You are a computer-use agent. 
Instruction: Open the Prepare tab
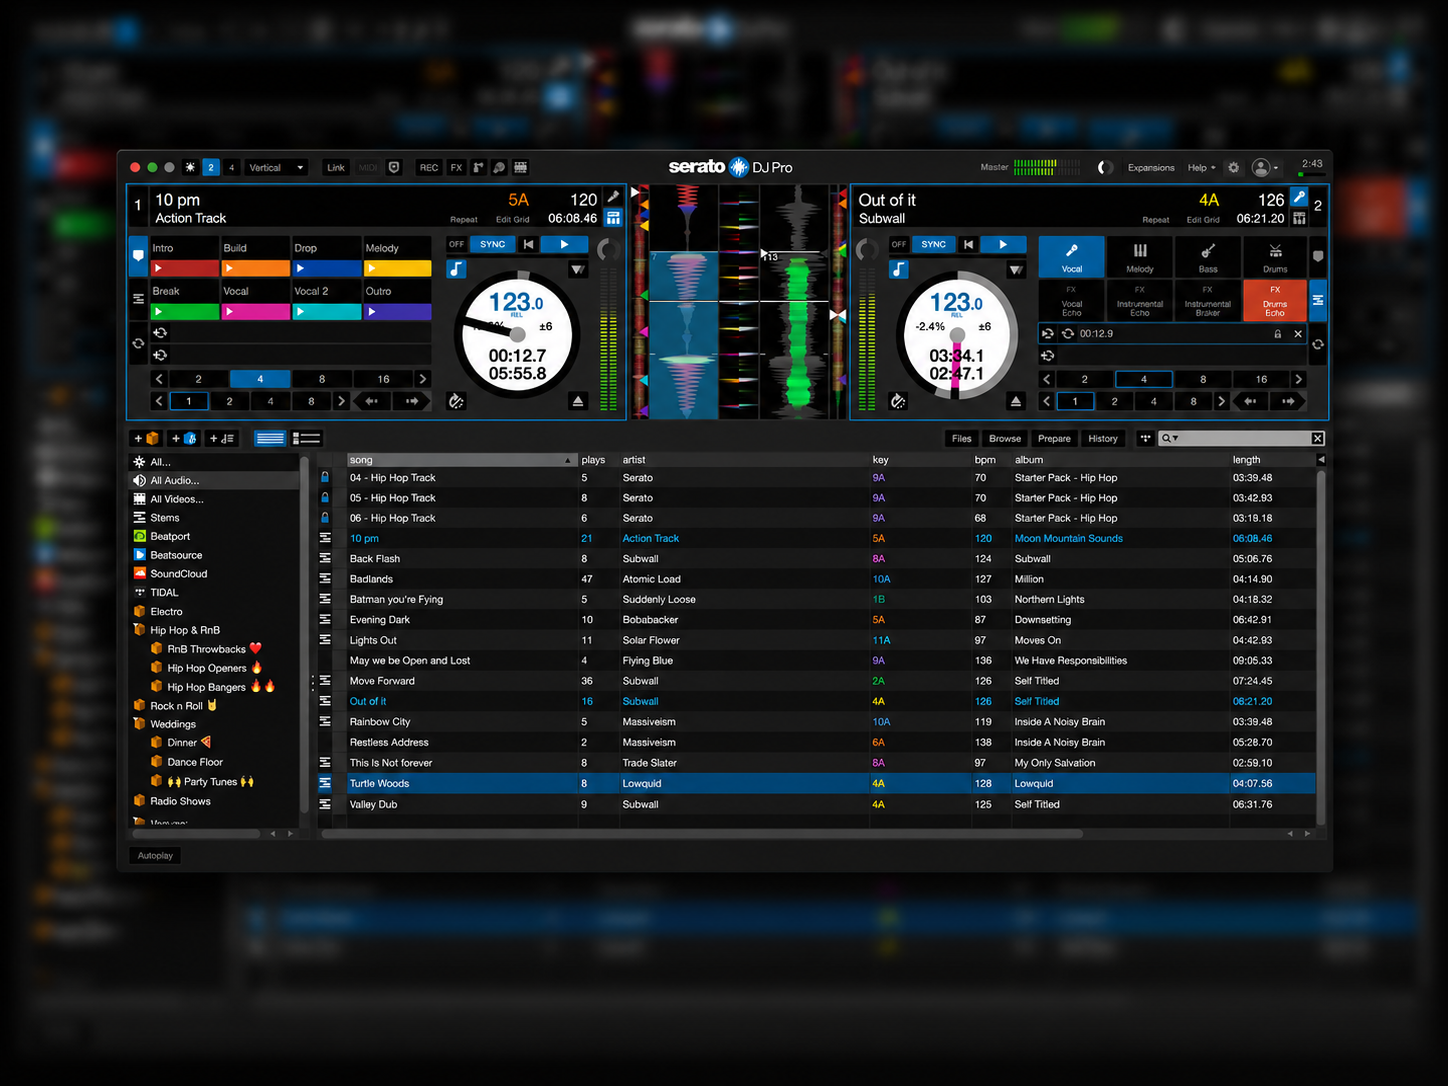[x=1054, y=438]
